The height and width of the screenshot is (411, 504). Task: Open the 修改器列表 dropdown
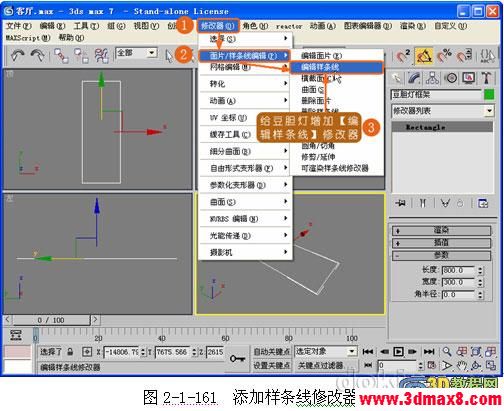(x=442, y=111)
